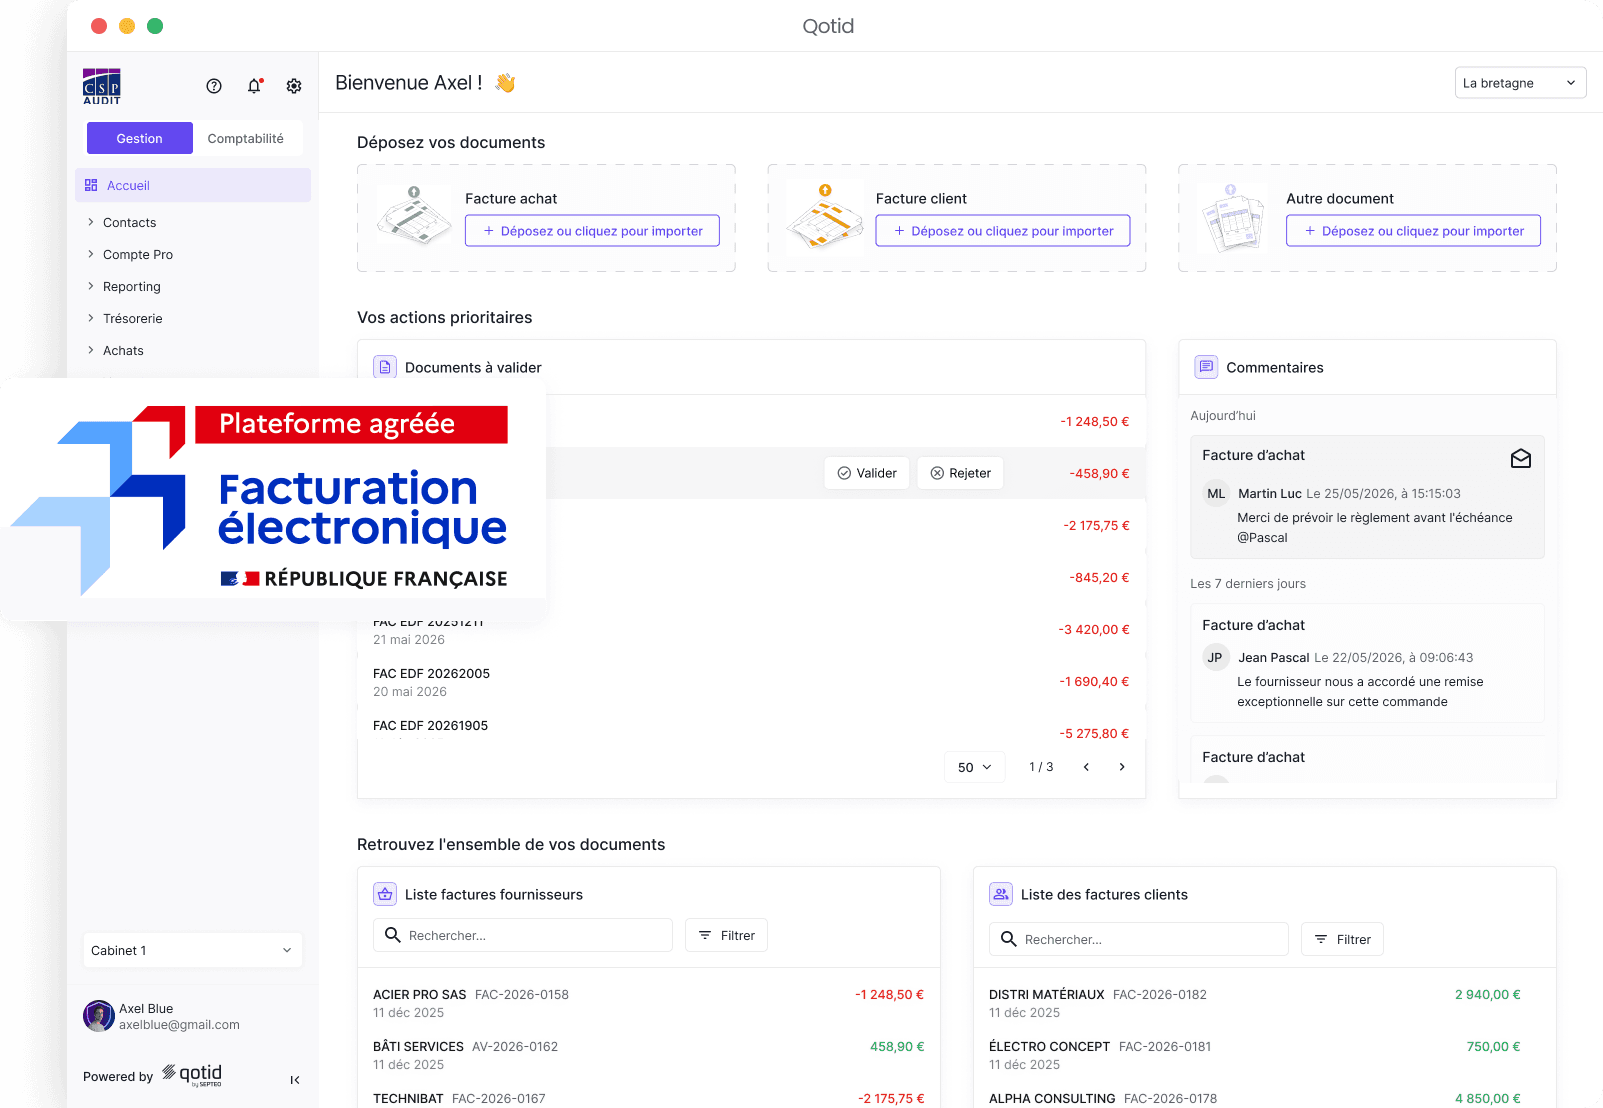Open the Cabinet 1 dropdown
The image size is (1603, 1108).
pyautogui.click(x=192, y=950)
